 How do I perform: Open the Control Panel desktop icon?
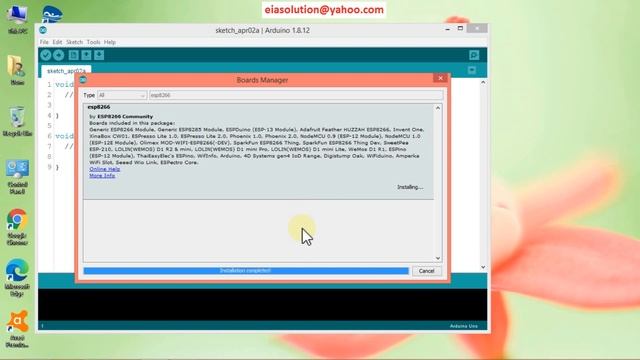pyautogui.click(x=17, y=176)
